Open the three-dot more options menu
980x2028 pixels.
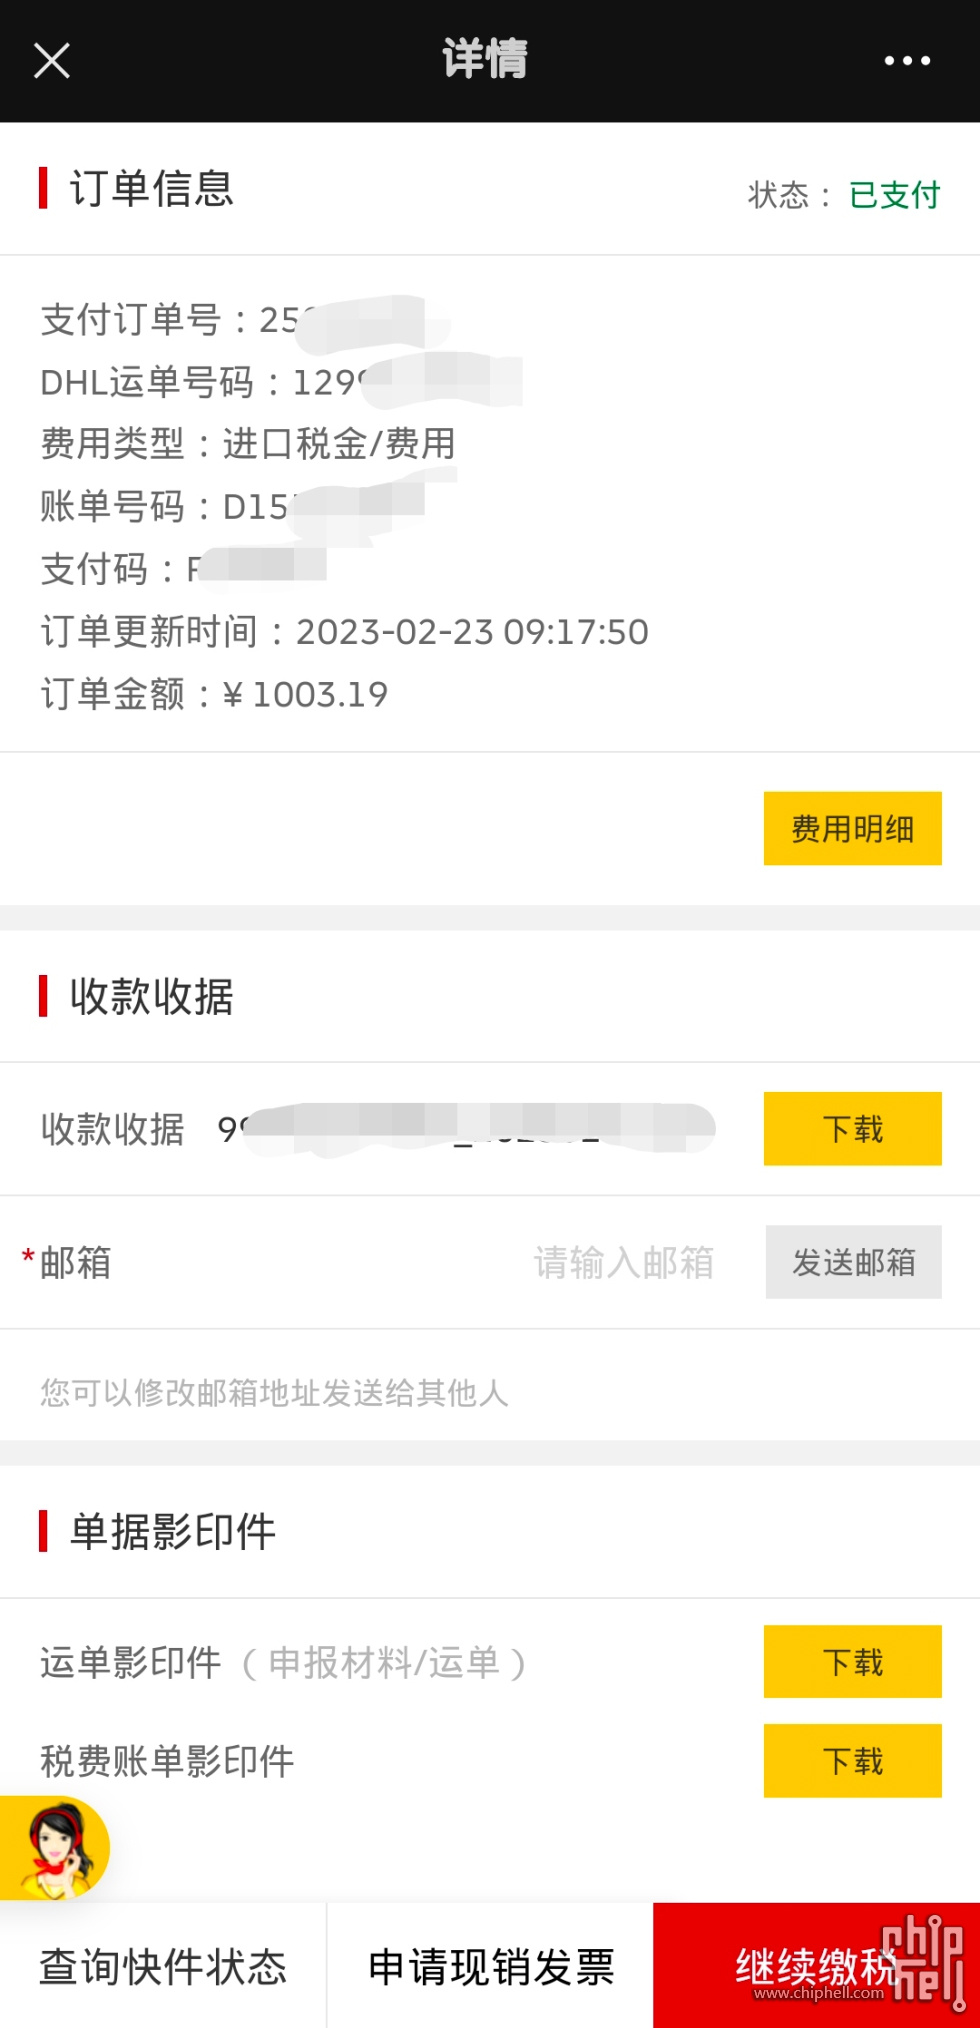click(907, 61)
